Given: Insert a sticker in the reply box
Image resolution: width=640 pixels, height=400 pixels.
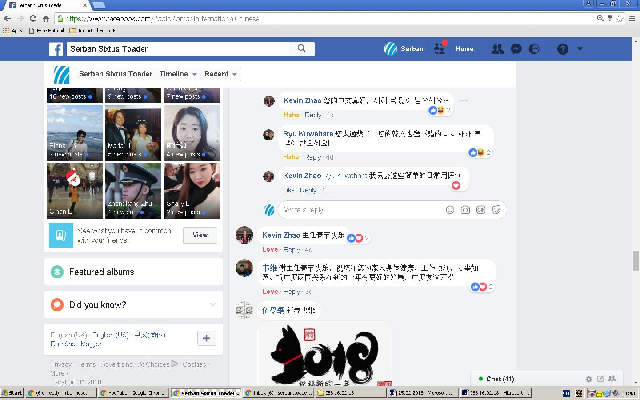Looking at the screenshot, I should point(496,210).
